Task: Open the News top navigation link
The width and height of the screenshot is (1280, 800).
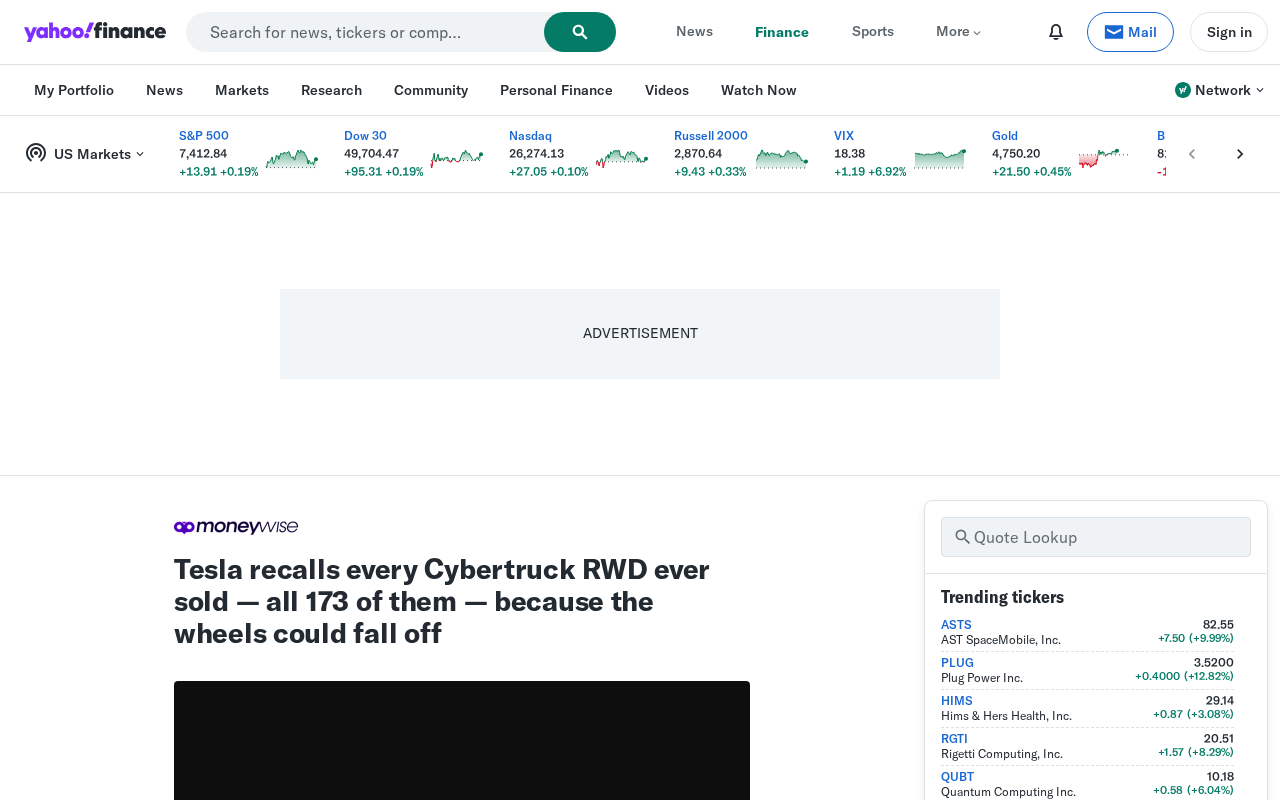Action: pos(694,31)
